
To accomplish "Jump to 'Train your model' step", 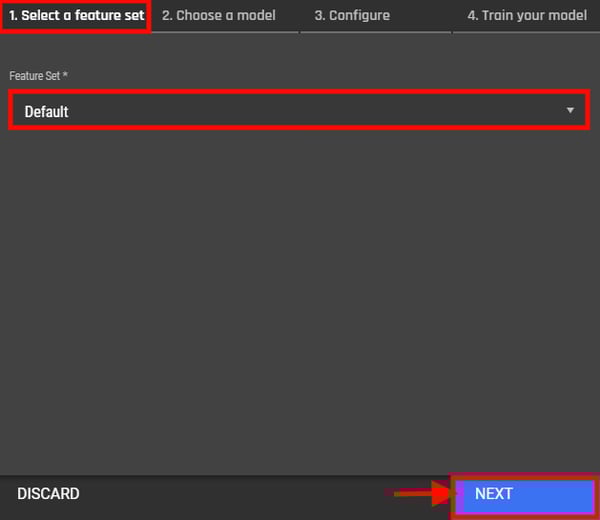I will click(527, 16).
